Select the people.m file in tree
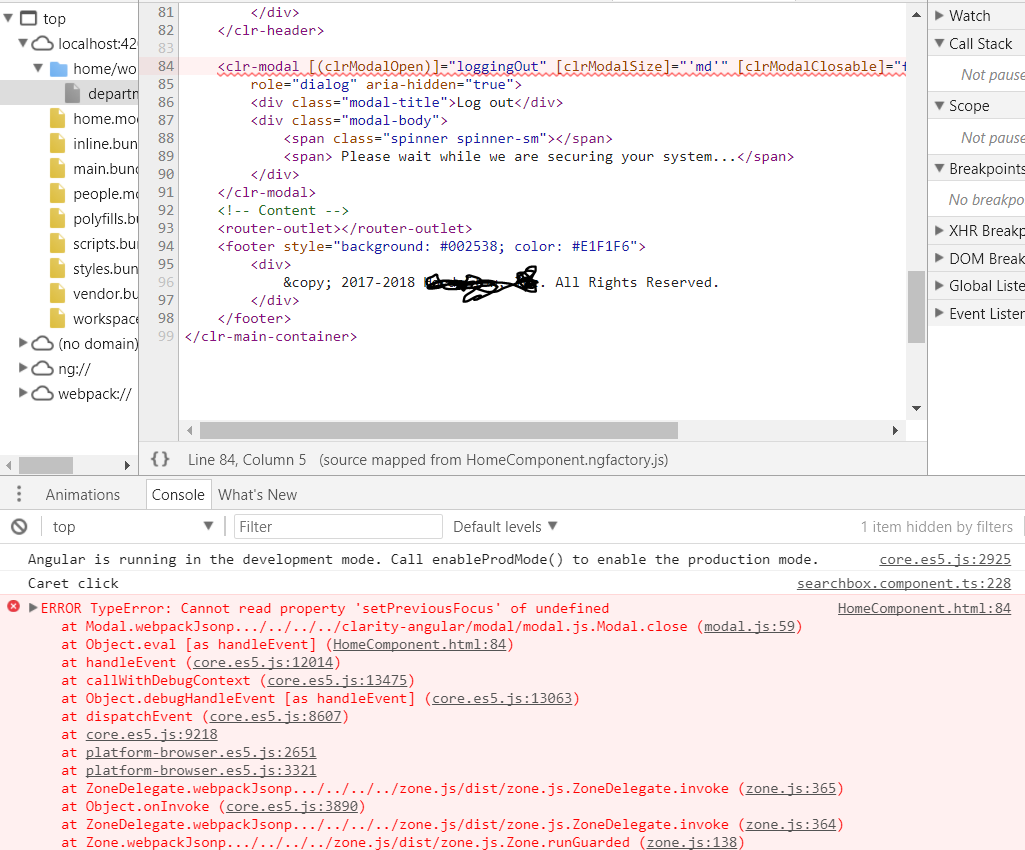The image size is (1025, 850). [x=95, y=194]
